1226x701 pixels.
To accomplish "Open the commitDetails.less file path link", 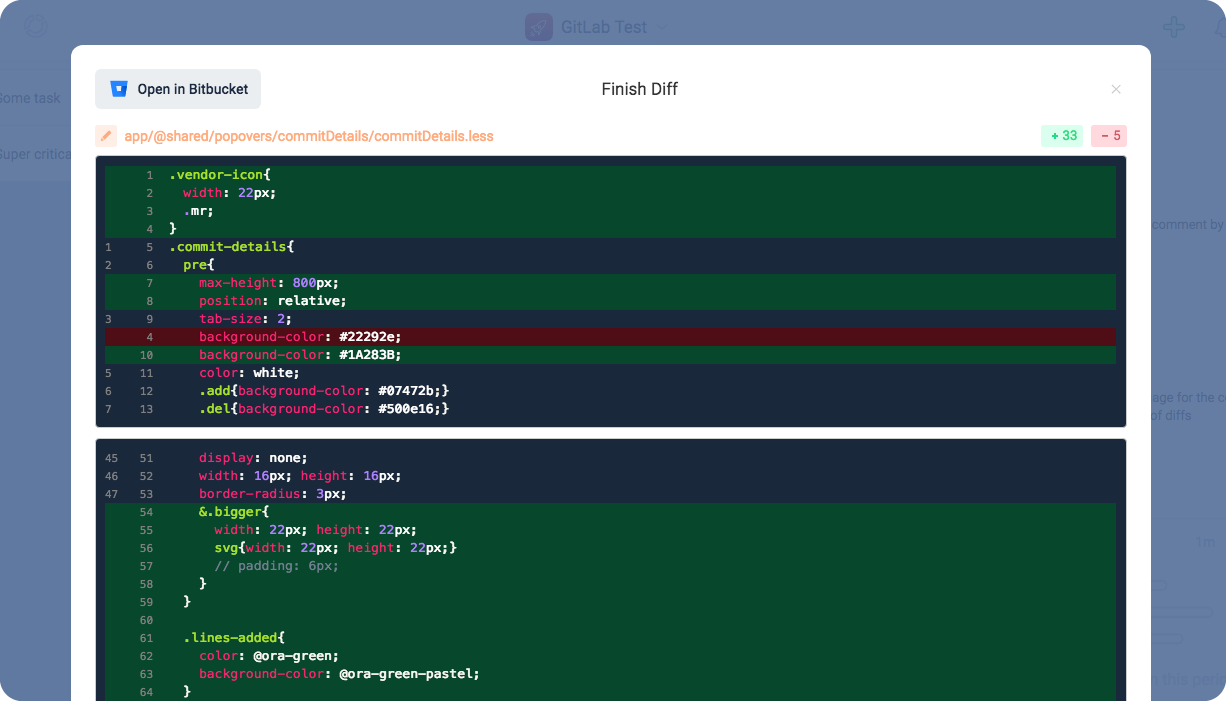I will pos(307,135).
